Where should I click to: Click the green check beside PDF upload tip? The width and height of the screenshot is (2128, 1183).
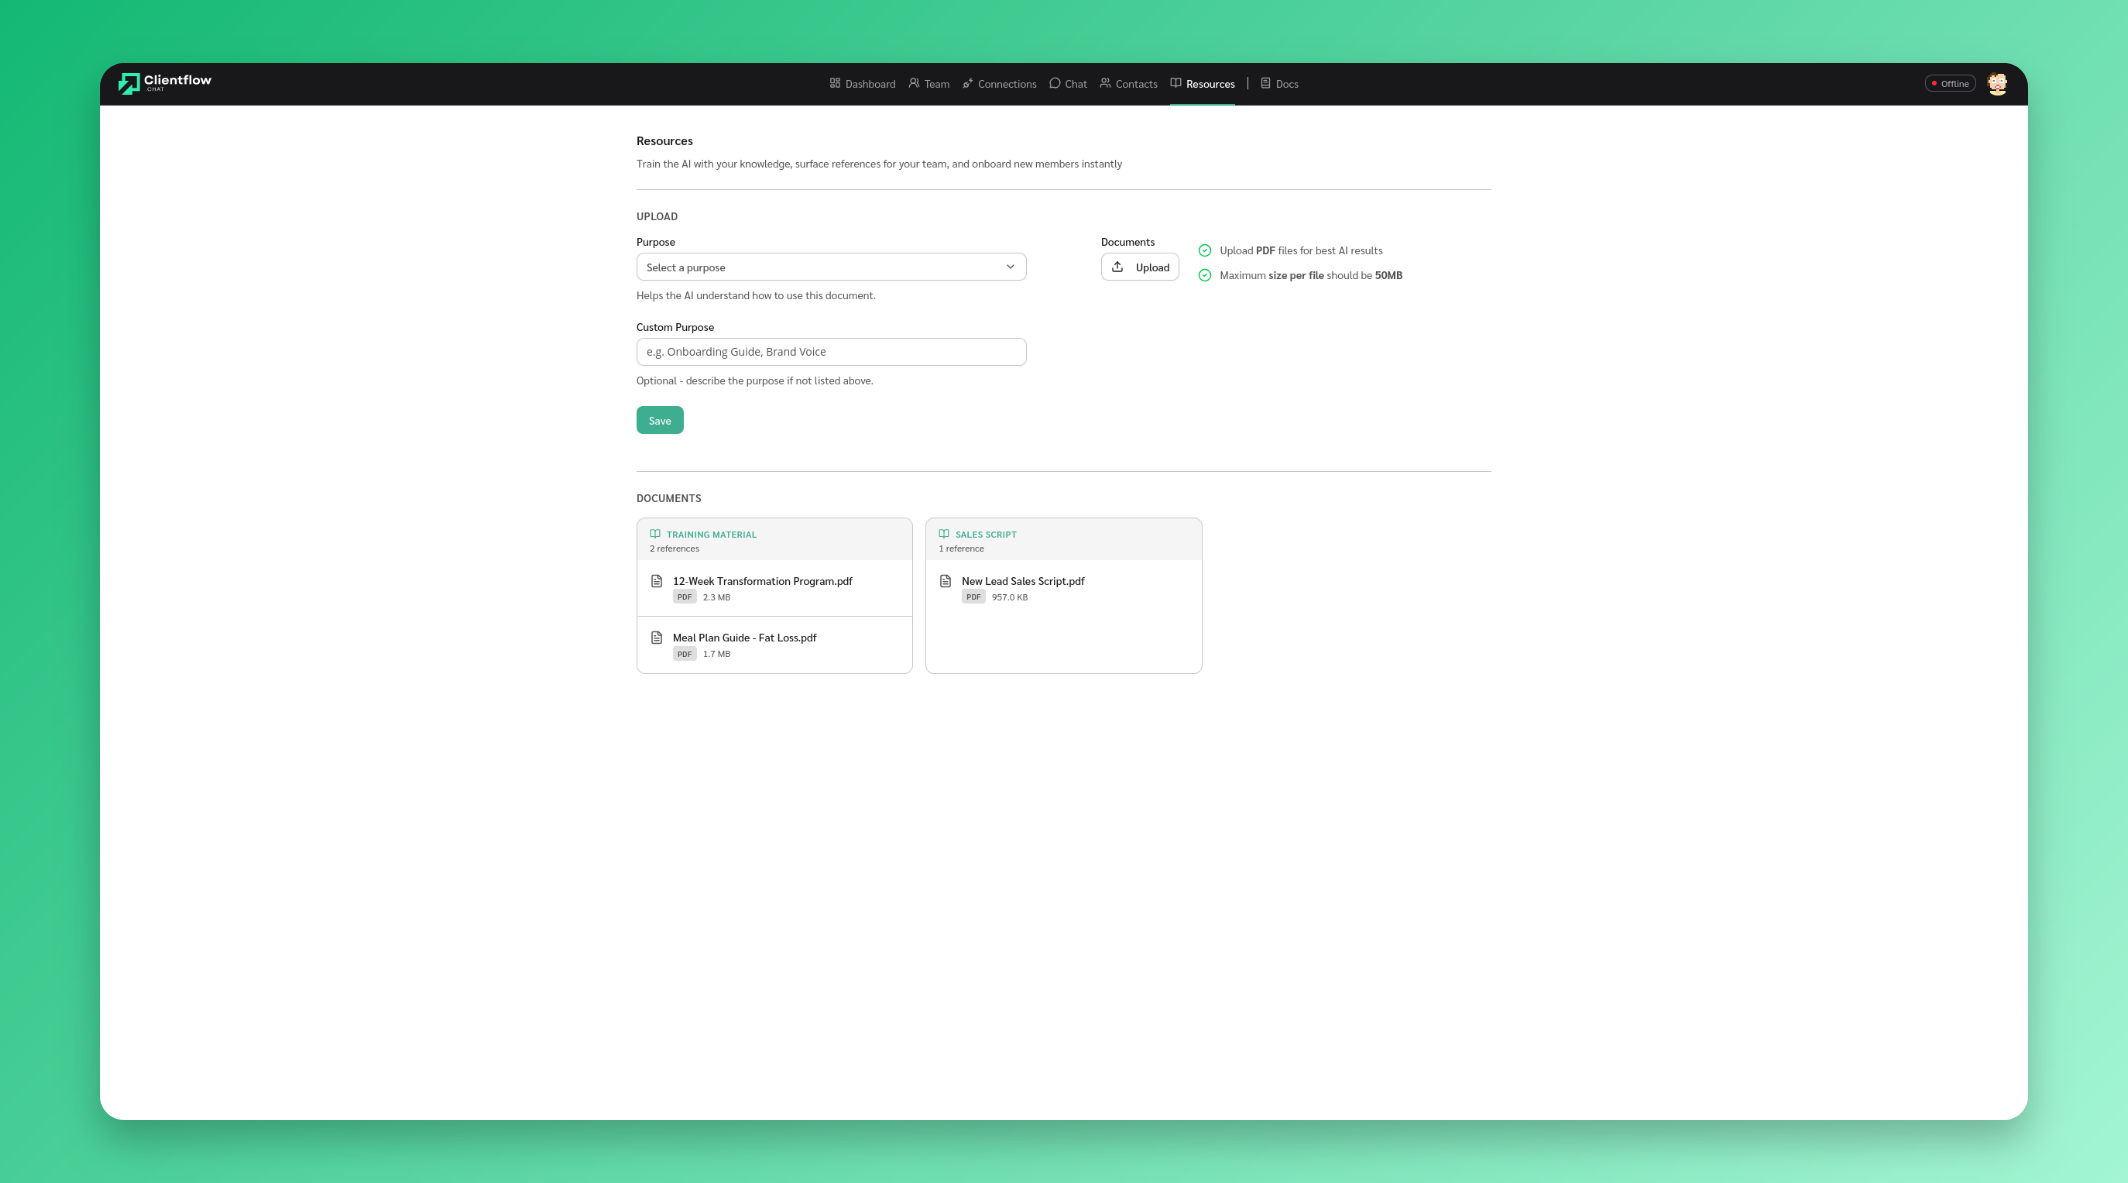pyautogui.click(x=1204, y=250)
